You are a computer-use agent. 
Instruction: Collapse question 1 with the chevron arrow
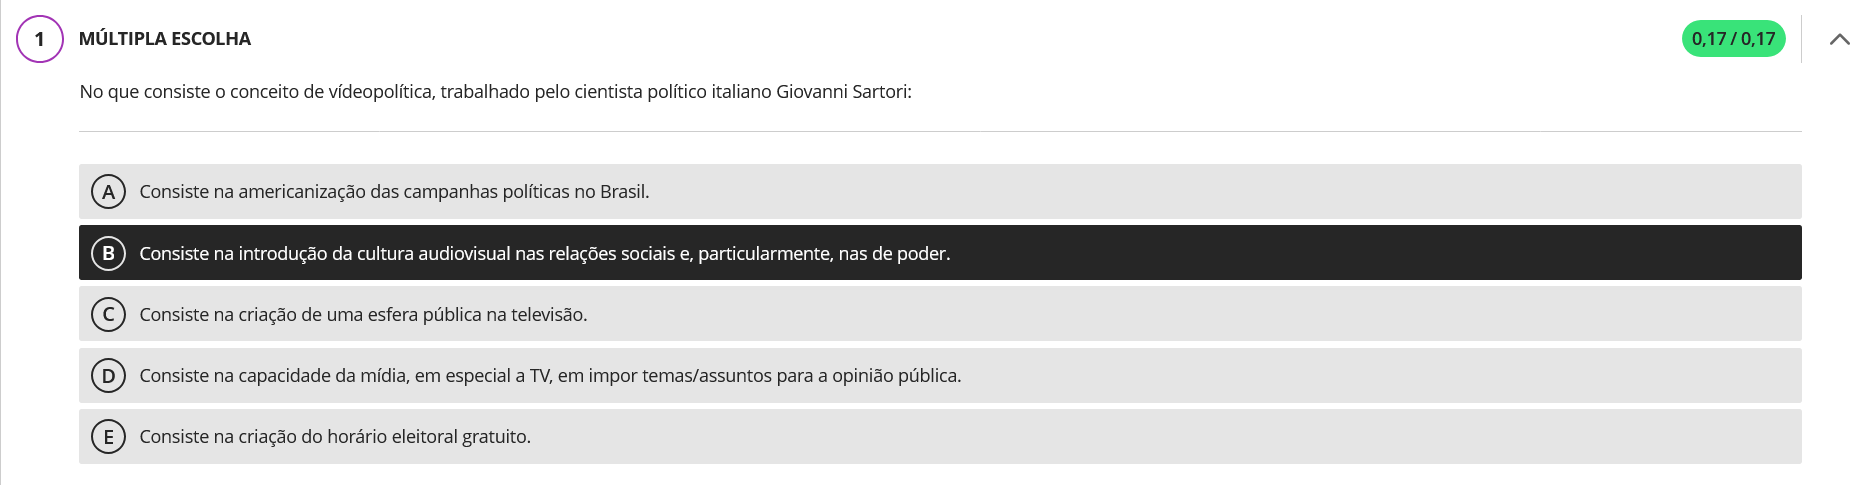pos(1838,39)
